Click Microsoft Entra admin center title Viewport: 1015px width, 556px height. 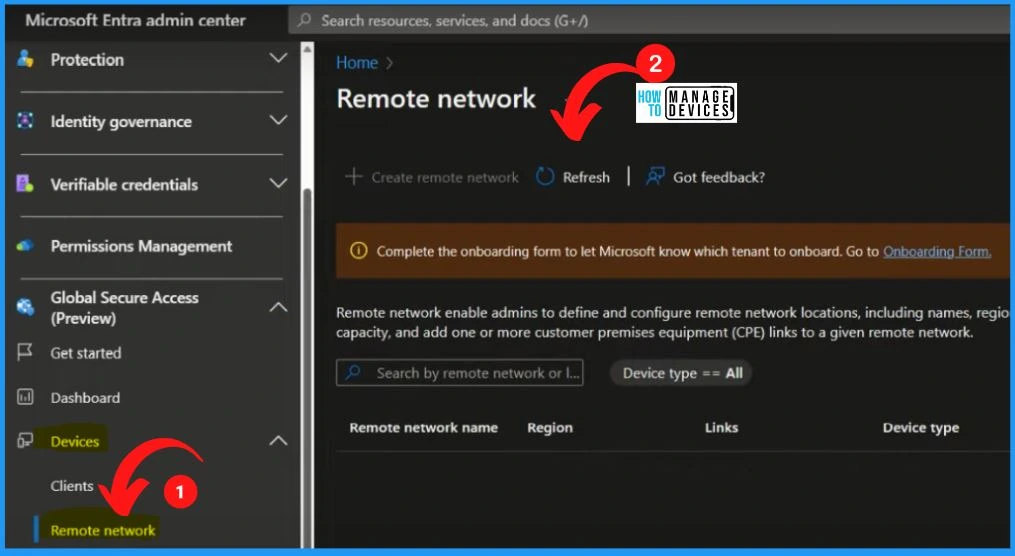[x=135, y=20]
